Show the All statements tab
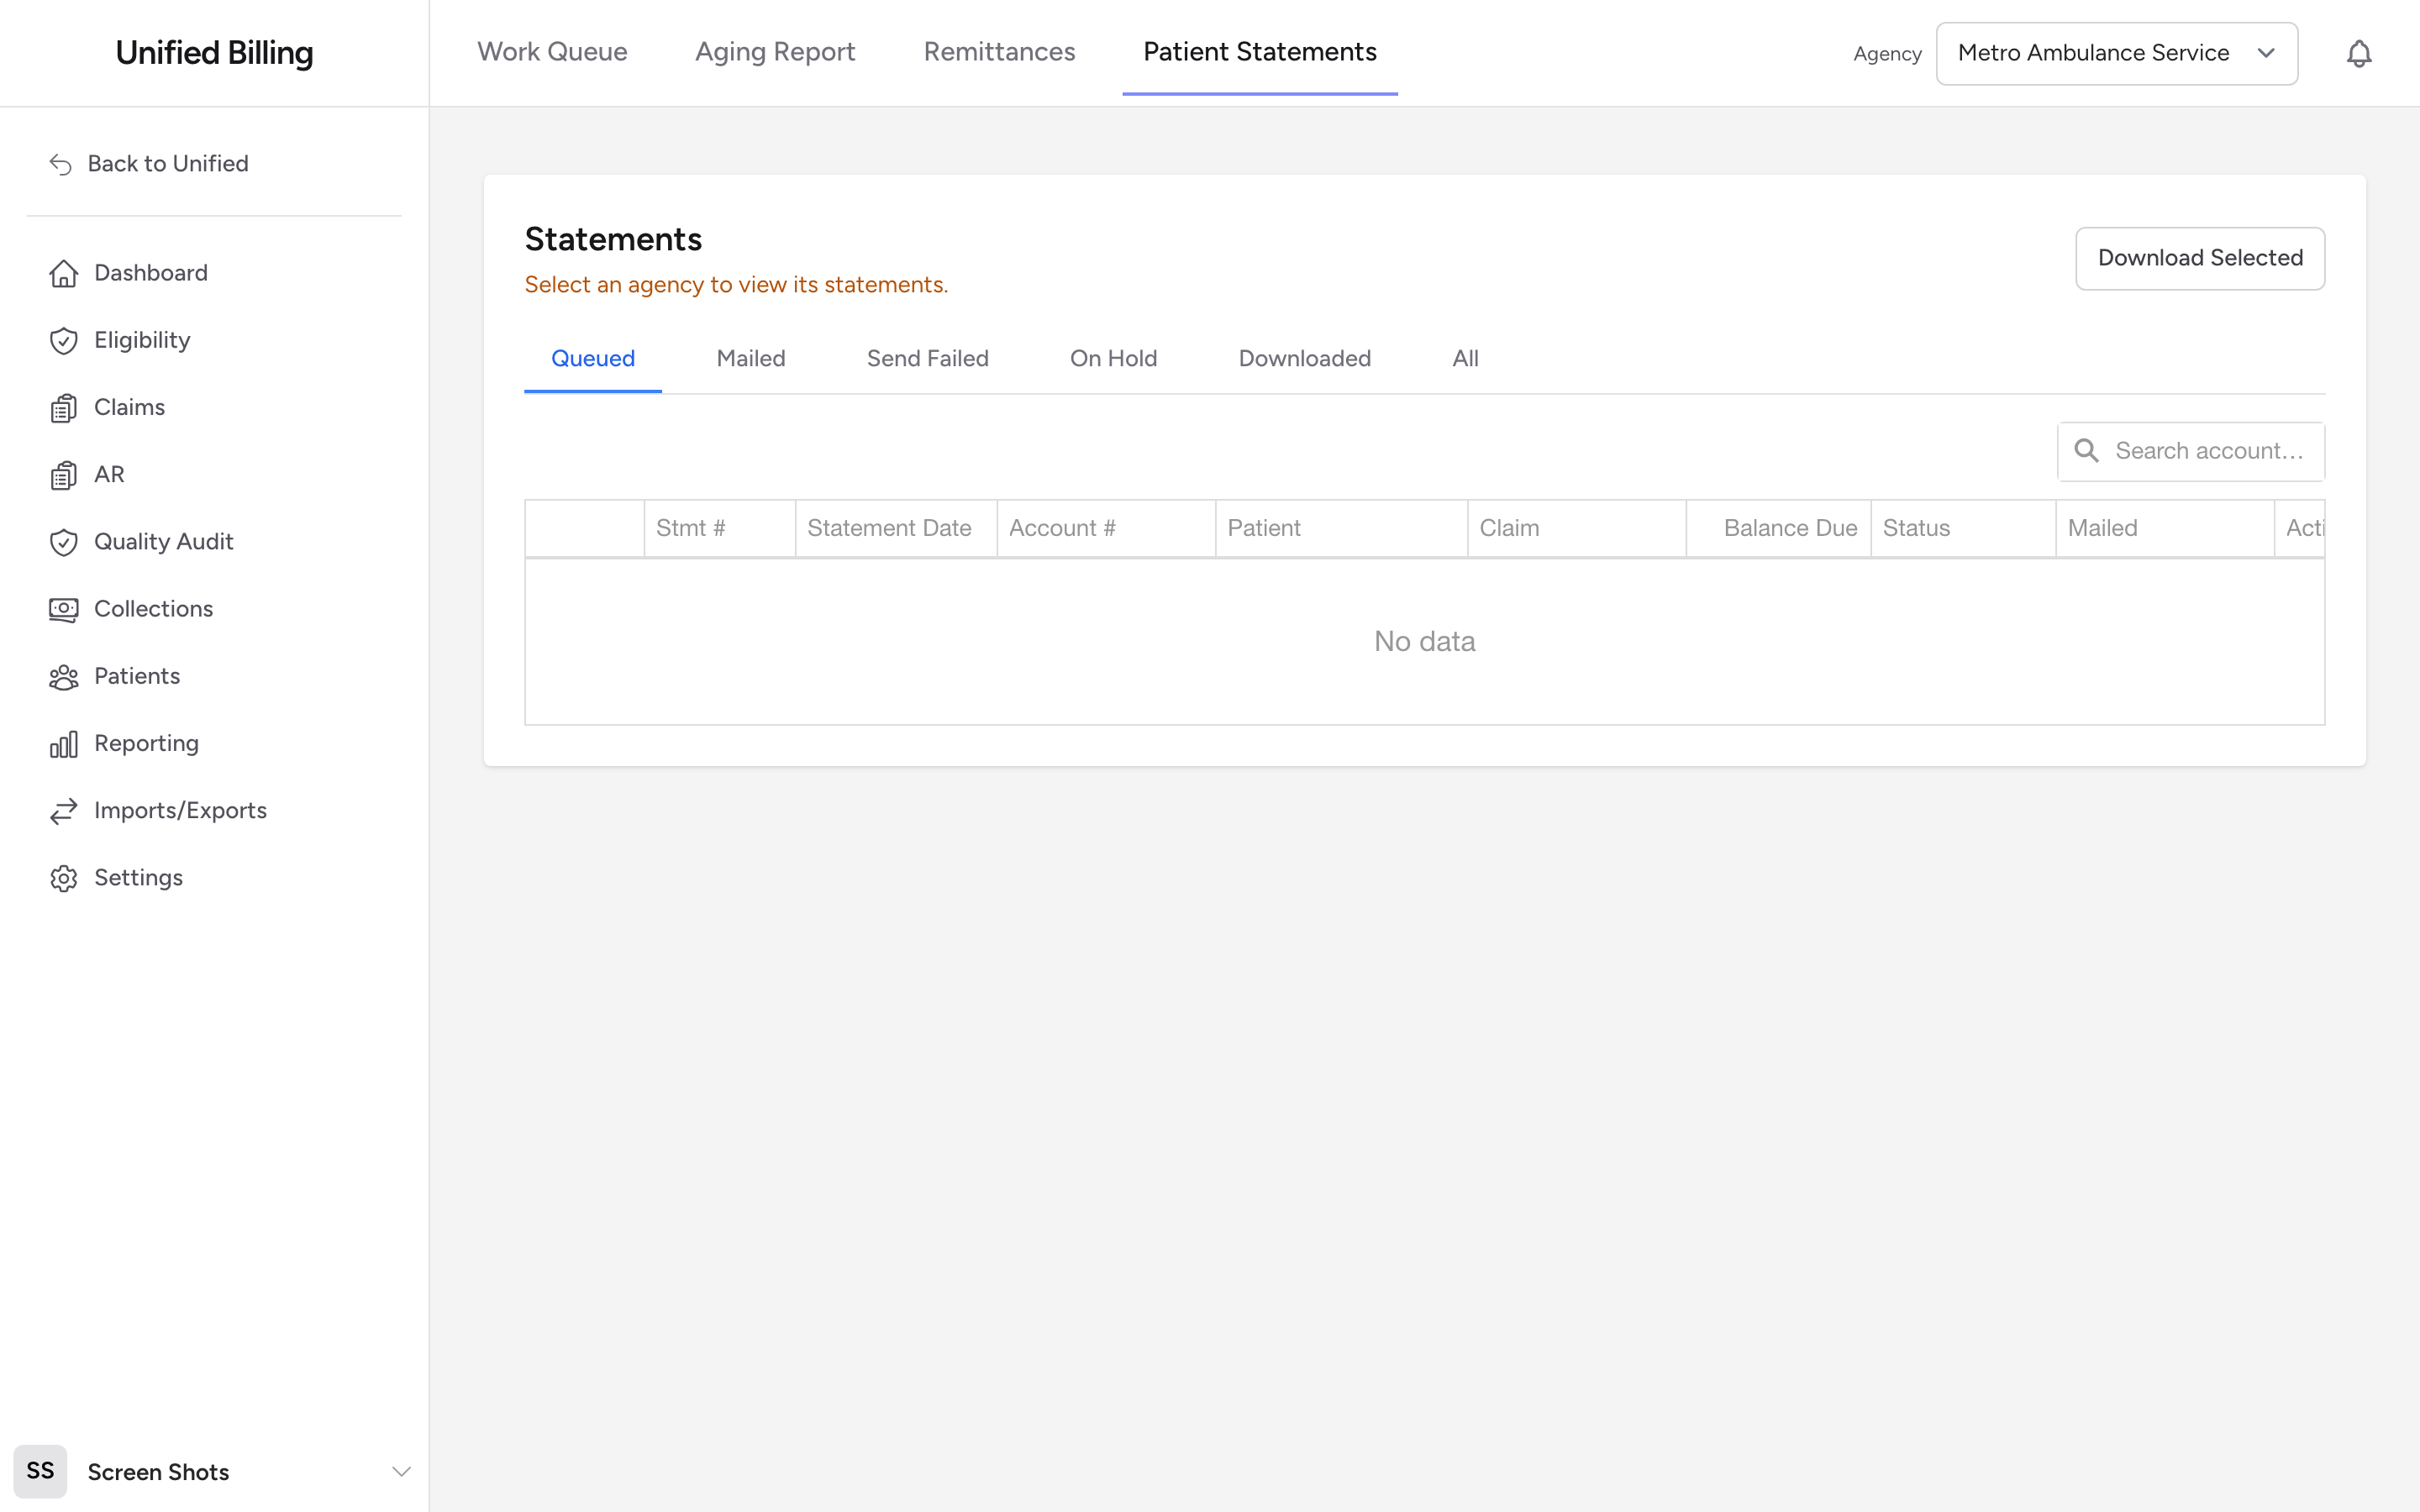2420x1512 pixels. coord(1465,359)
